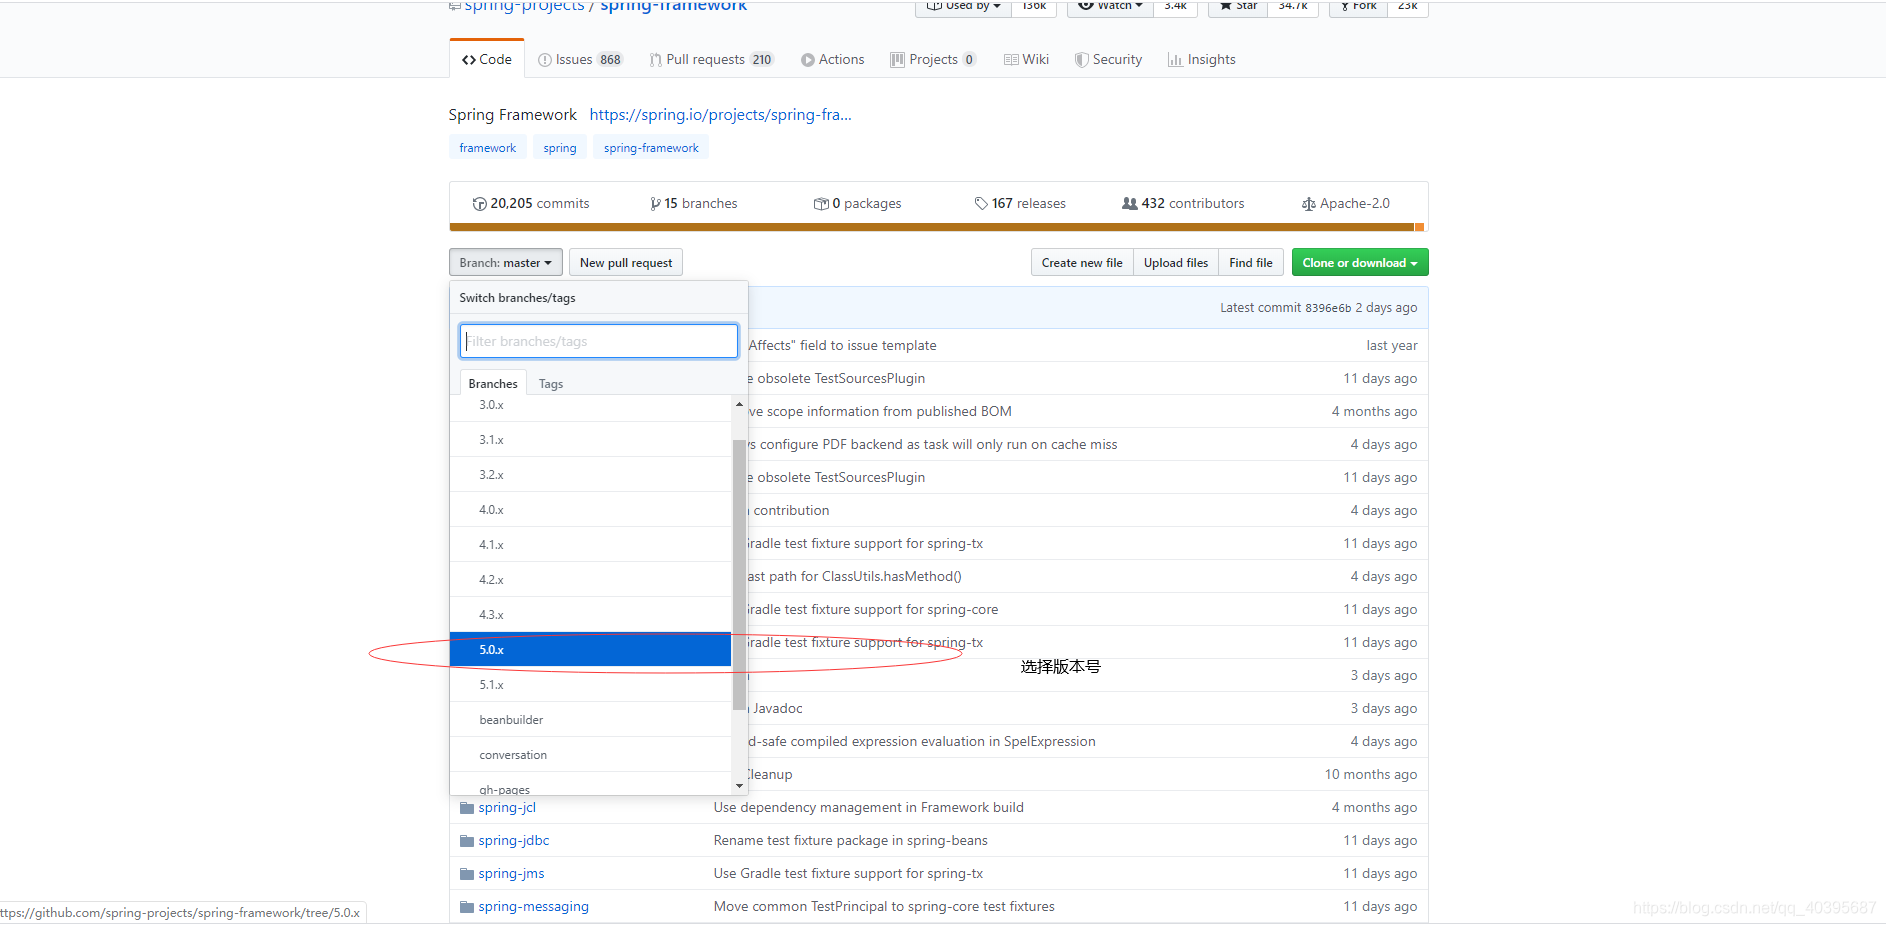The width and height of the screenshot is (1886, 926).
Task: Open the spring-messaging folder
Action: (x=534, y=907)
